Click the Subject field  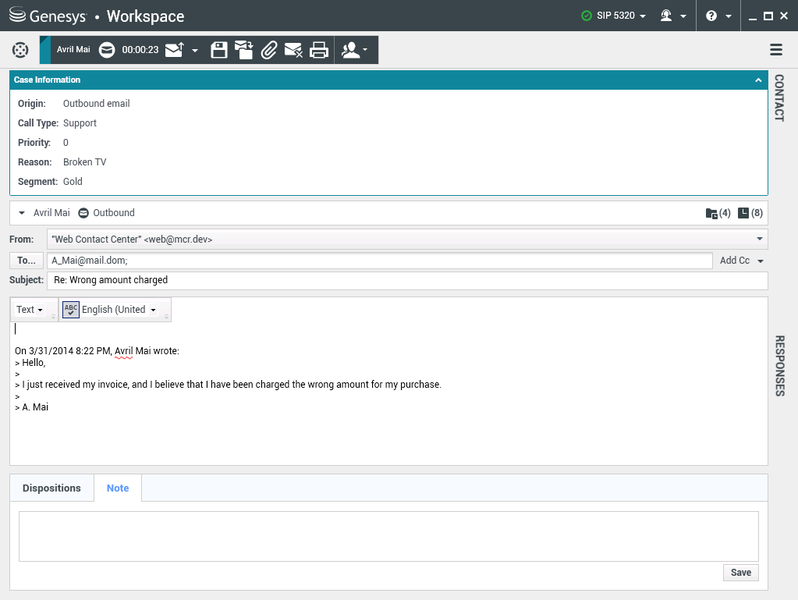click(x=407, y=280)
